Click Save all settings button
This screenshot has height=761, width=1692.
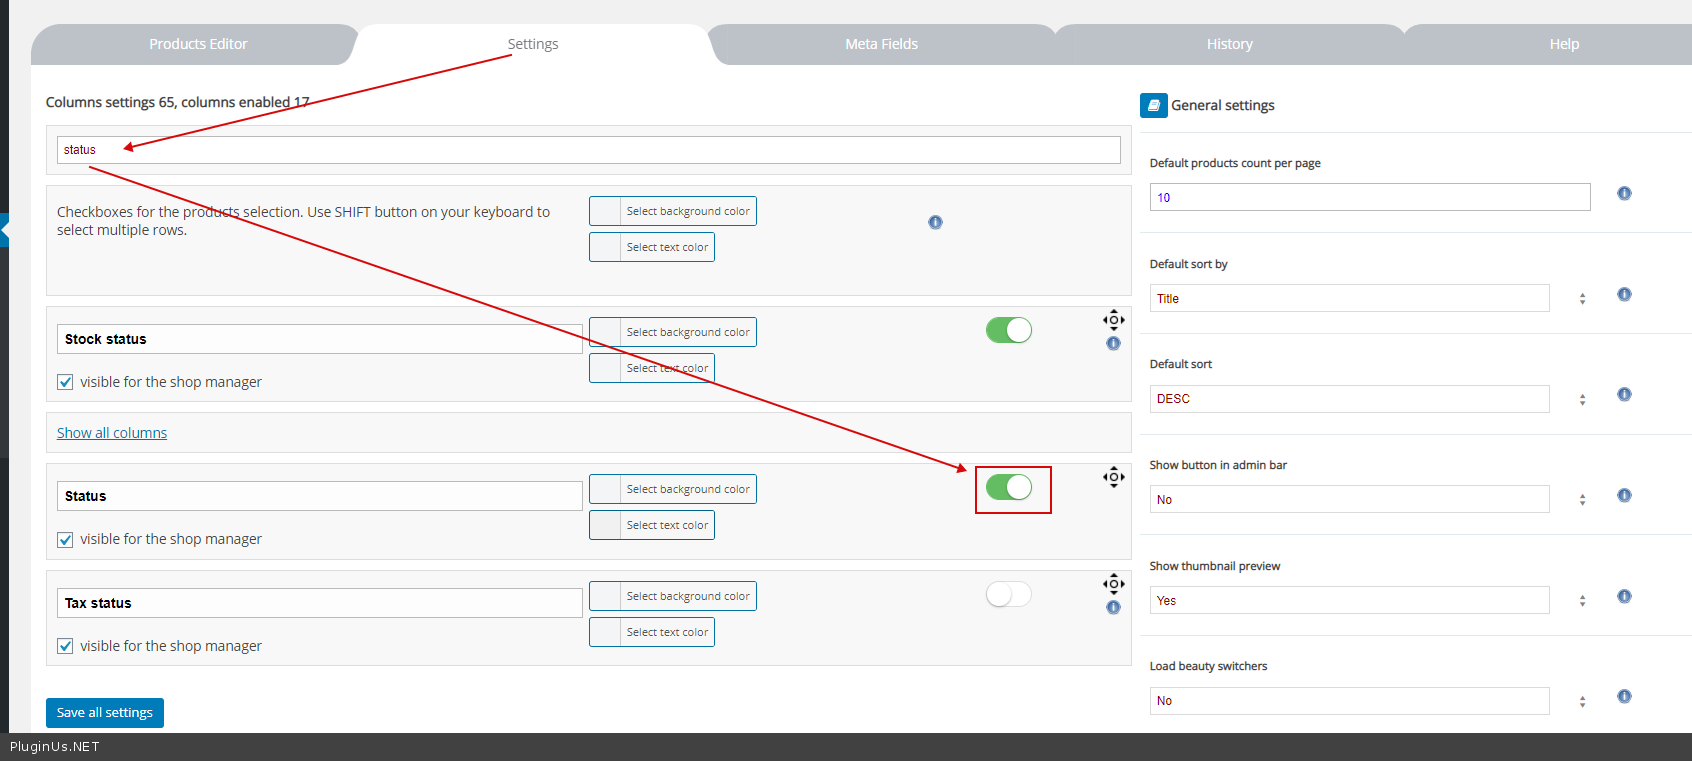[x=105, y=712]
